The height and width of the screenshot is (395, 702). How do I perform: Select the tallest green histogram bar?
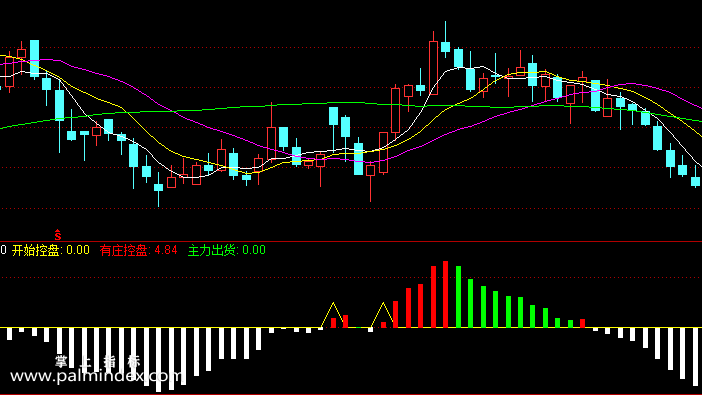click(x=458, y=297)
